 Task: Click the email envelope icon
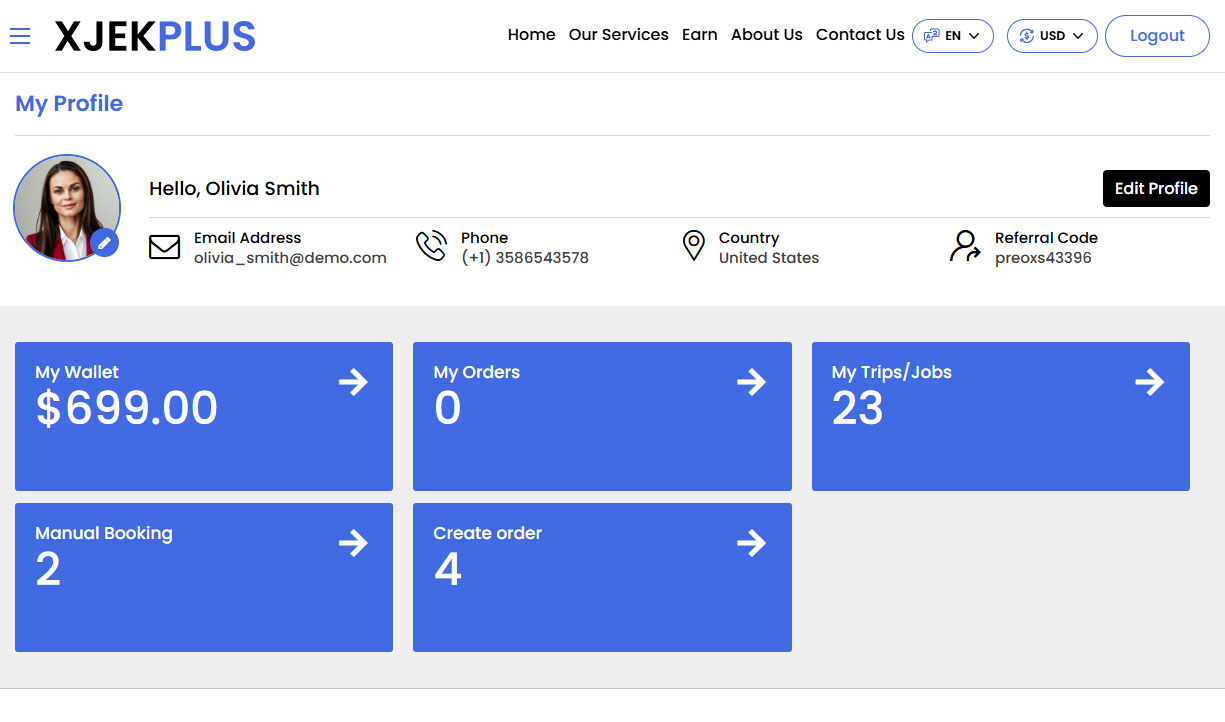click(x=164, y=247)
